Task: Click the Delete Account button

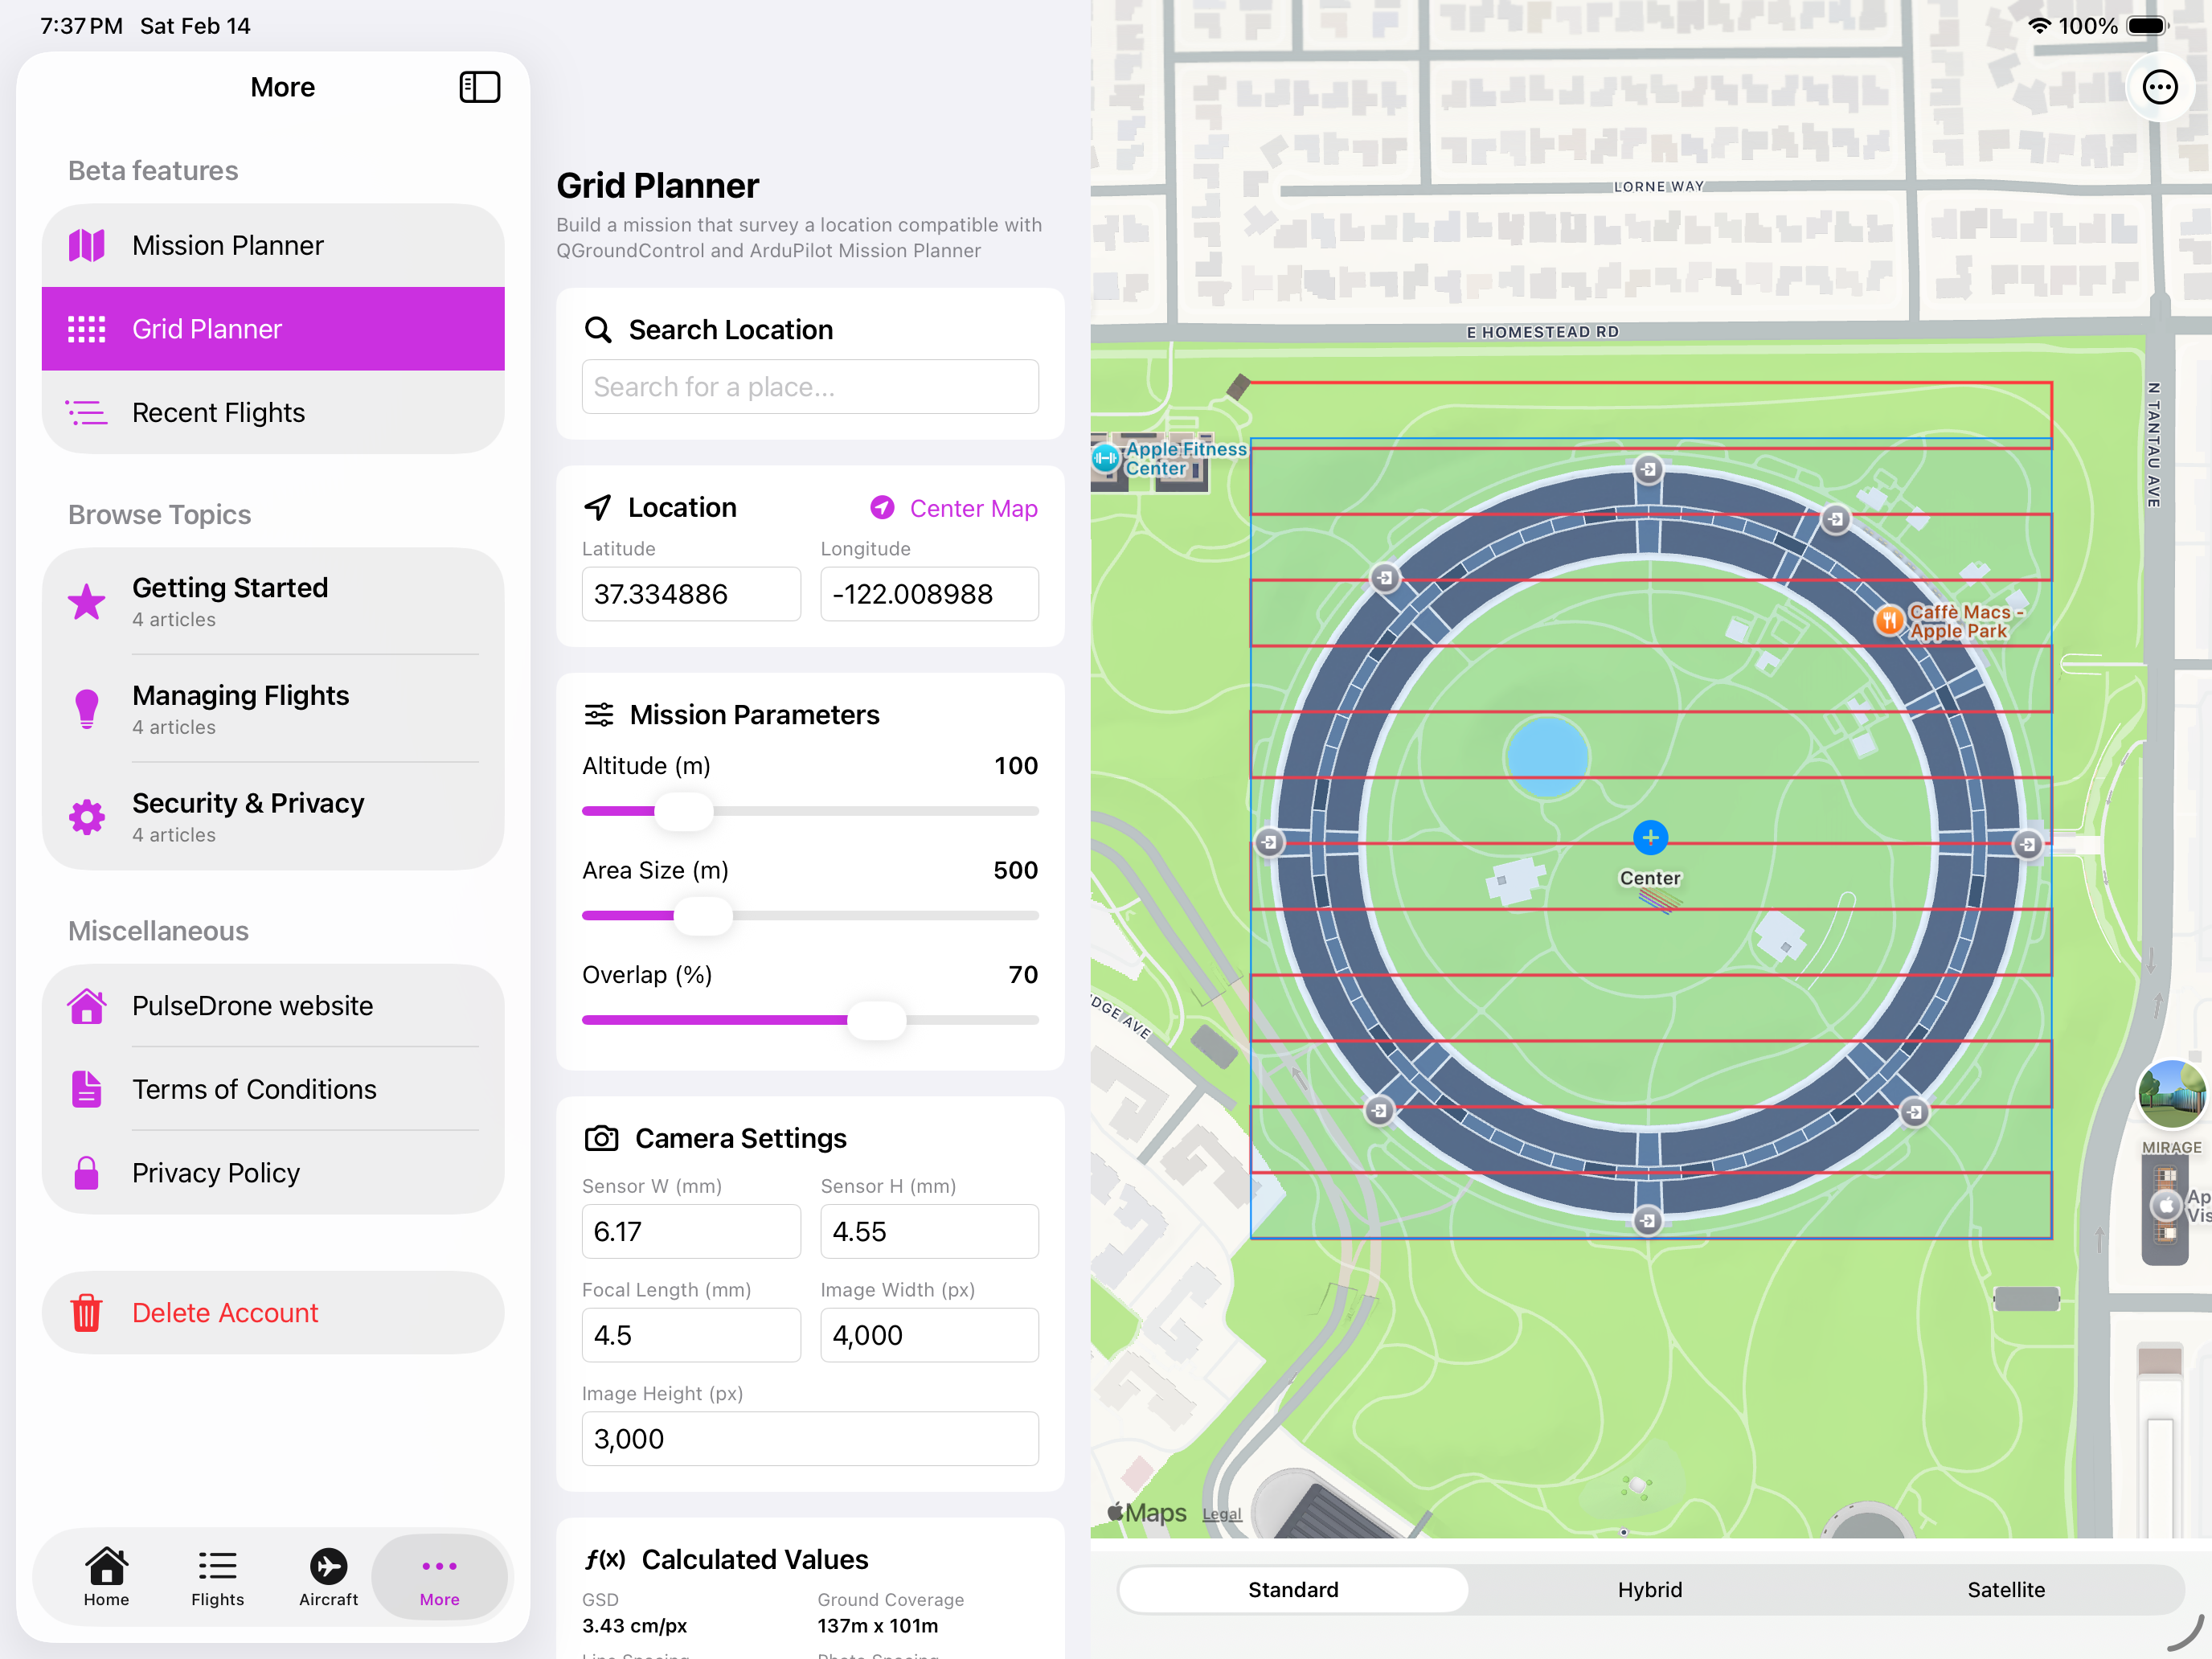Action: (225, 1313)
